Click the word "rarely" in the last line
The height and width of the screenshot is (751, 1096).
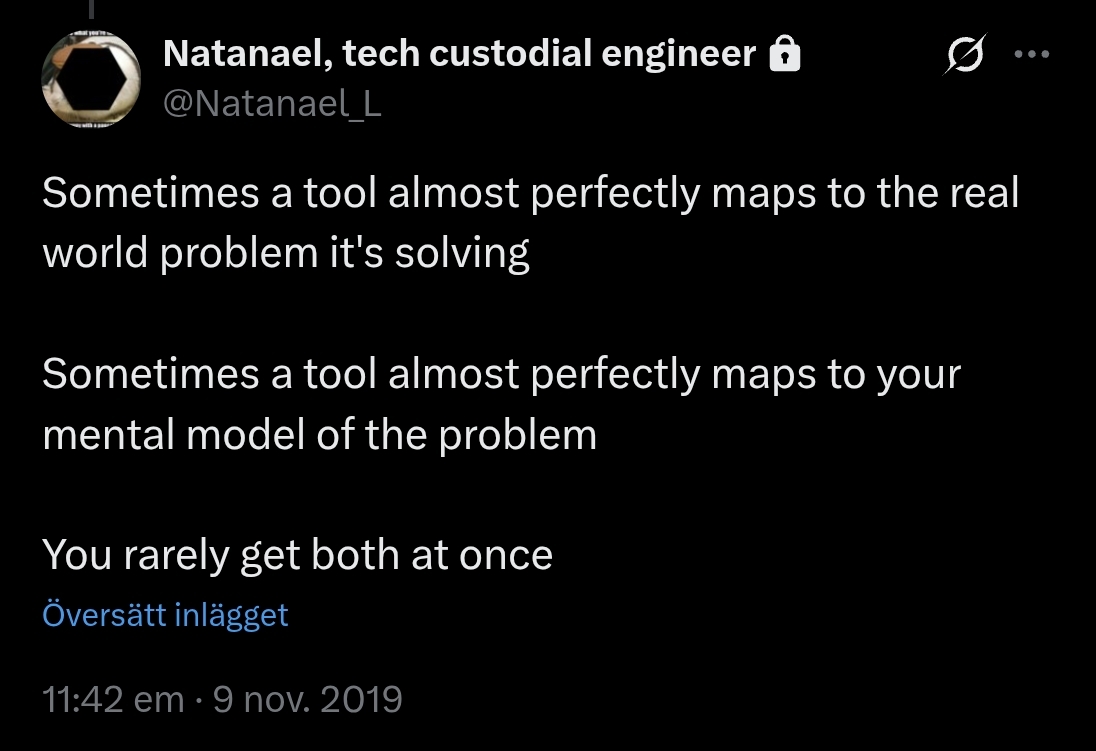[176, 554]
